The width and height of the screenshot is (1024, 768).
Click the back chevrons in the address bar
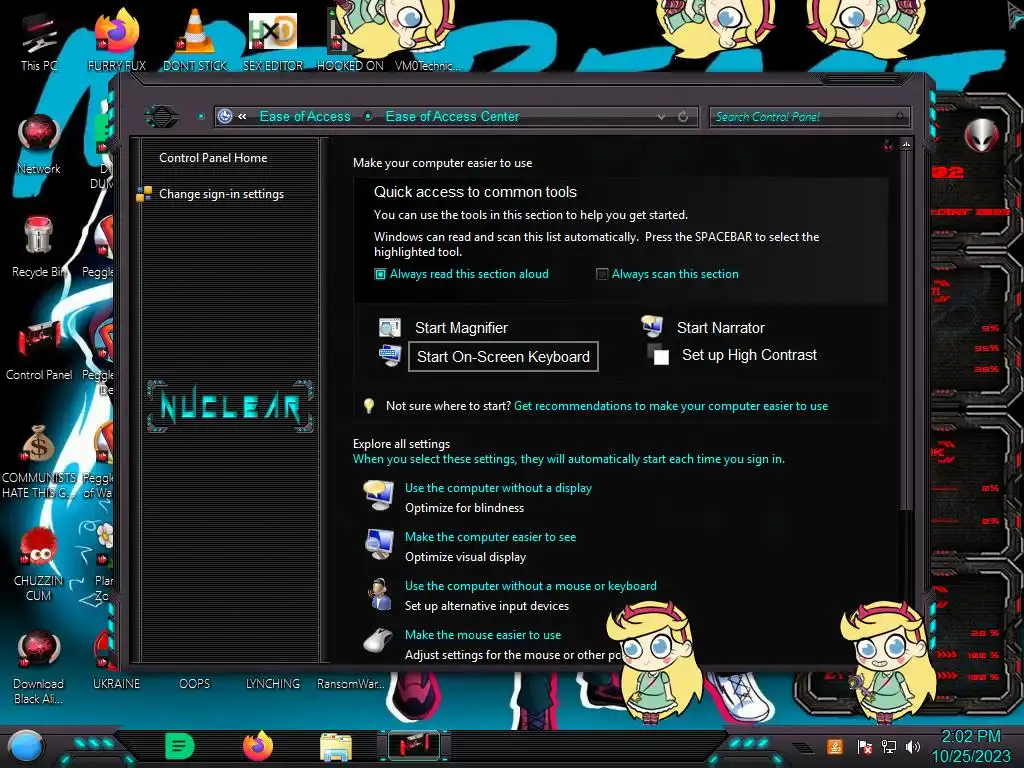[242, 116]
